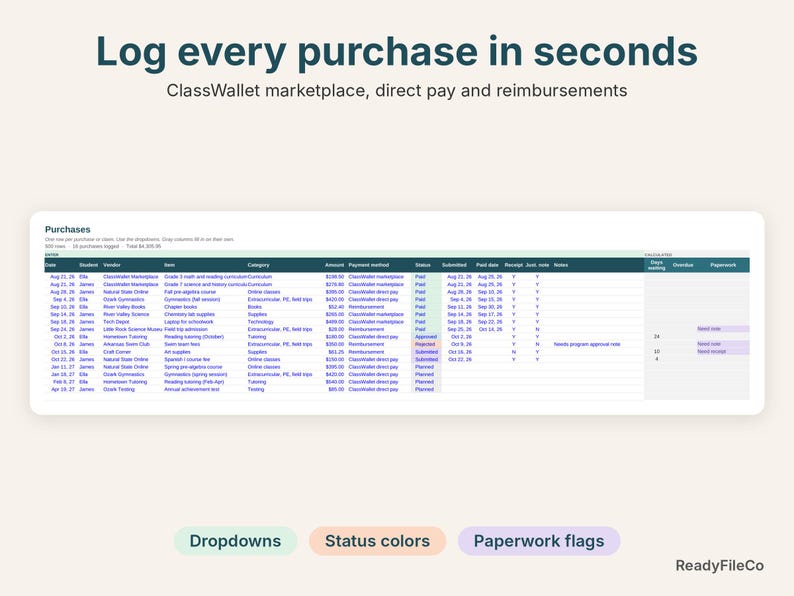Select the Rejected status cell
Image resolution: width=794 pixels, height=596 pixels.
click(x=426, y=344)
